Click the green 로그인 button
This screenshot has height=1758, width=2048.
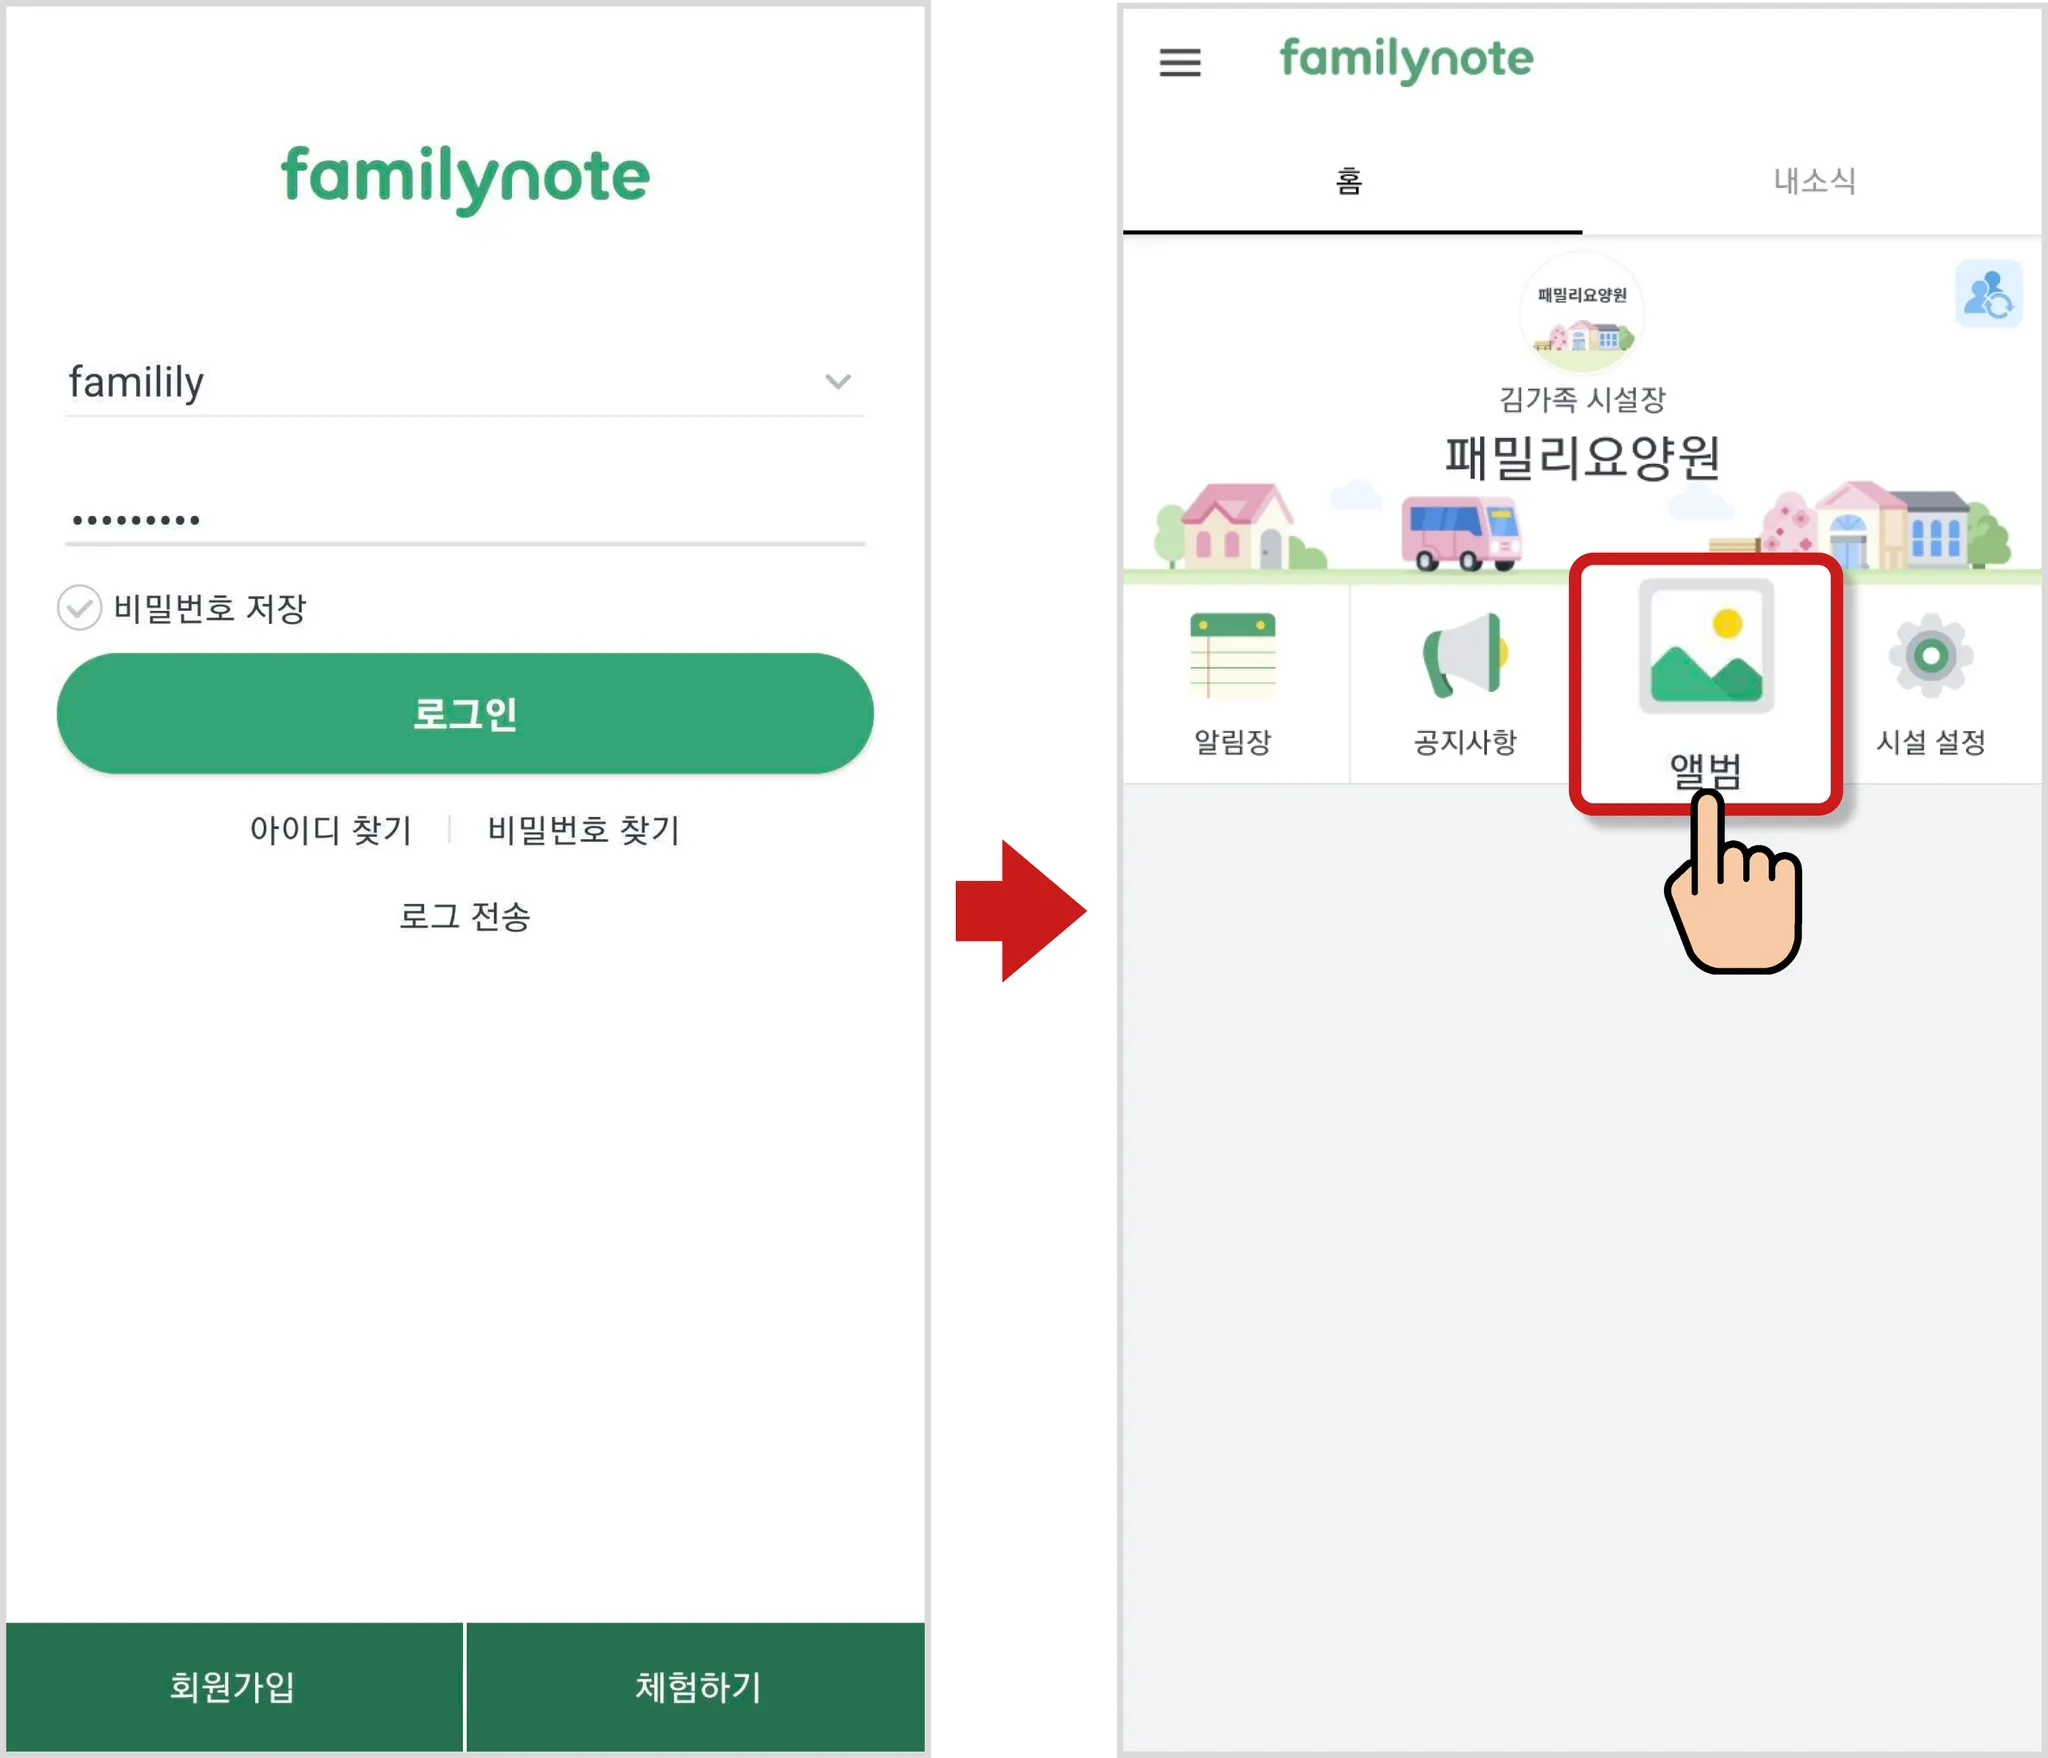(465, 713)
